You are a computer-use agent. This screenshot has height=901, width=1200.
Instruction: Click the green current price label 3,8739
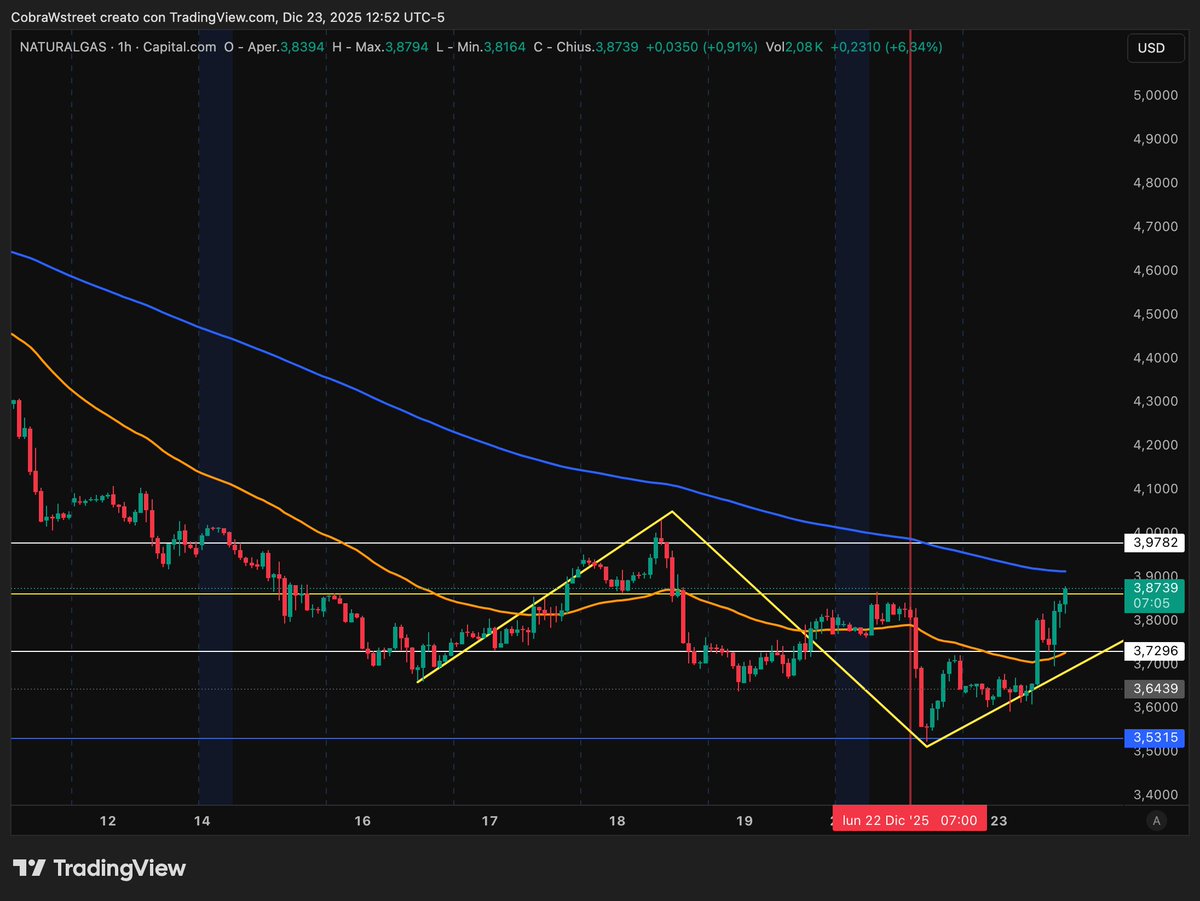(x=1155, y=589)
